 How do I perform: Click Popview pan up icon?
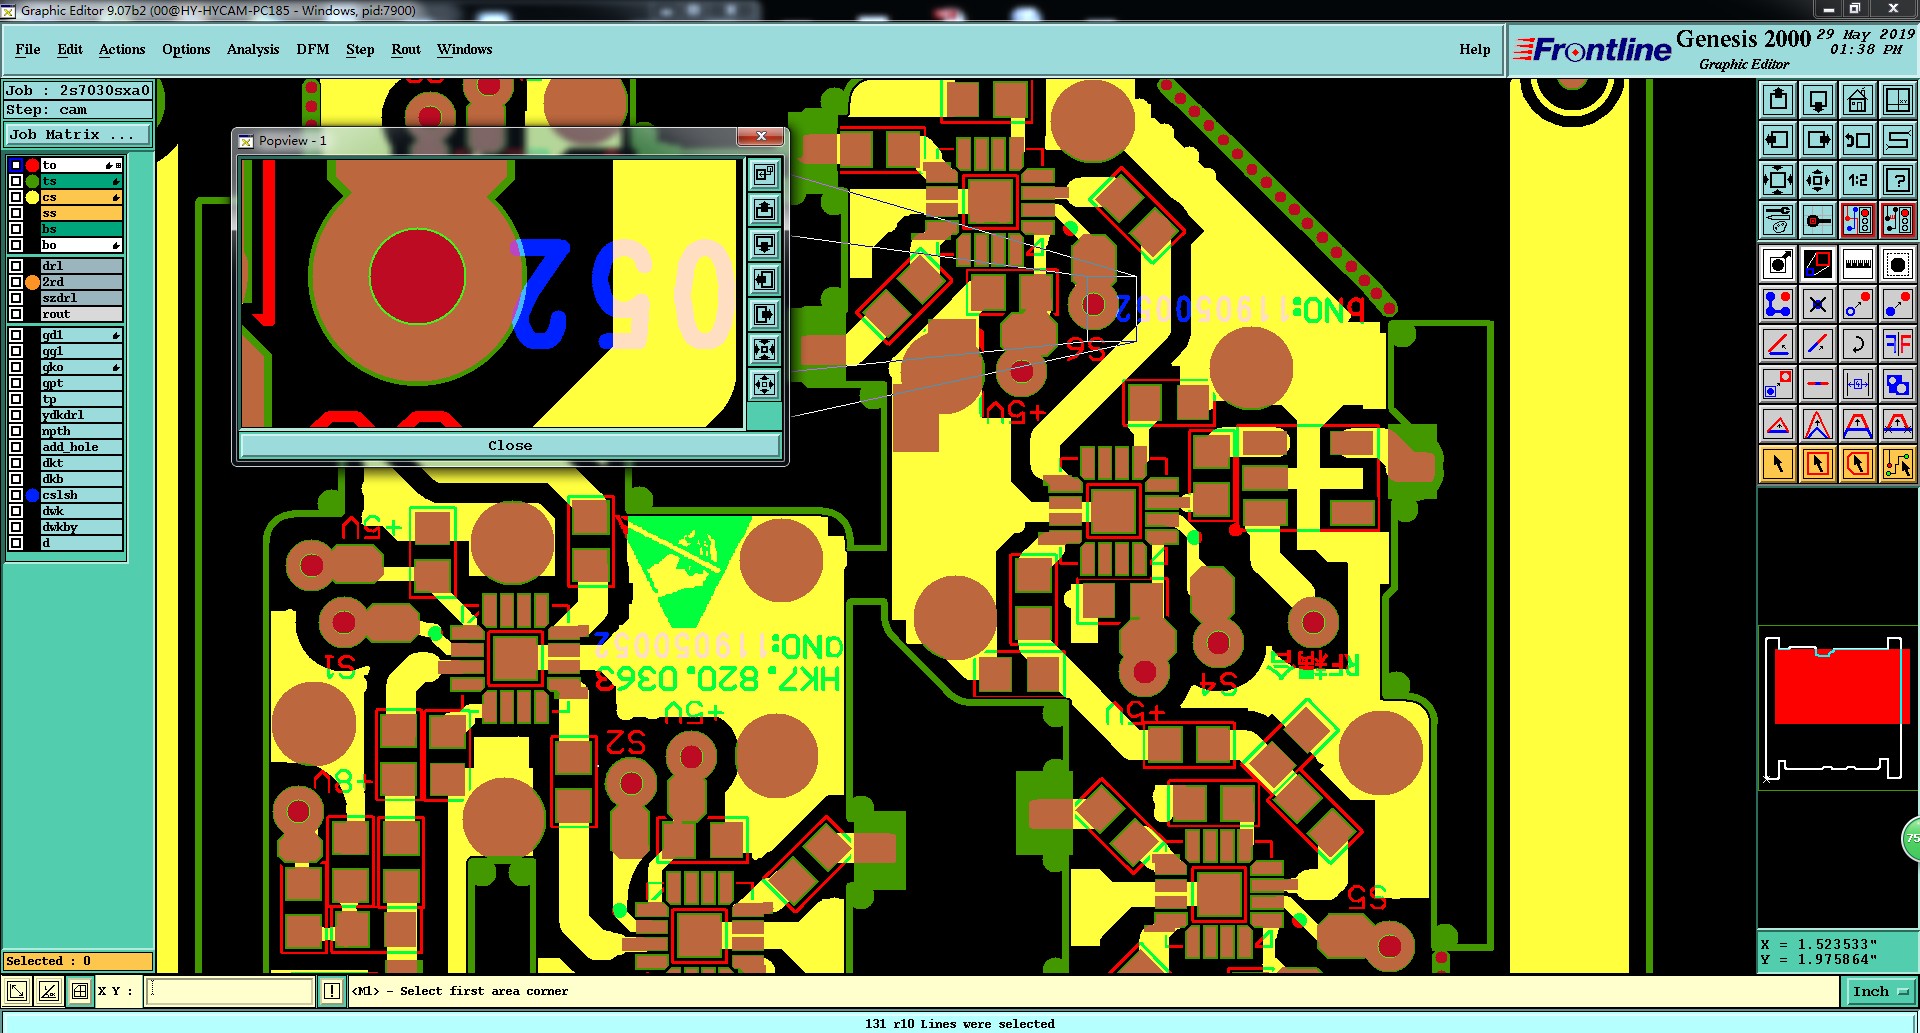coord(764,209)
